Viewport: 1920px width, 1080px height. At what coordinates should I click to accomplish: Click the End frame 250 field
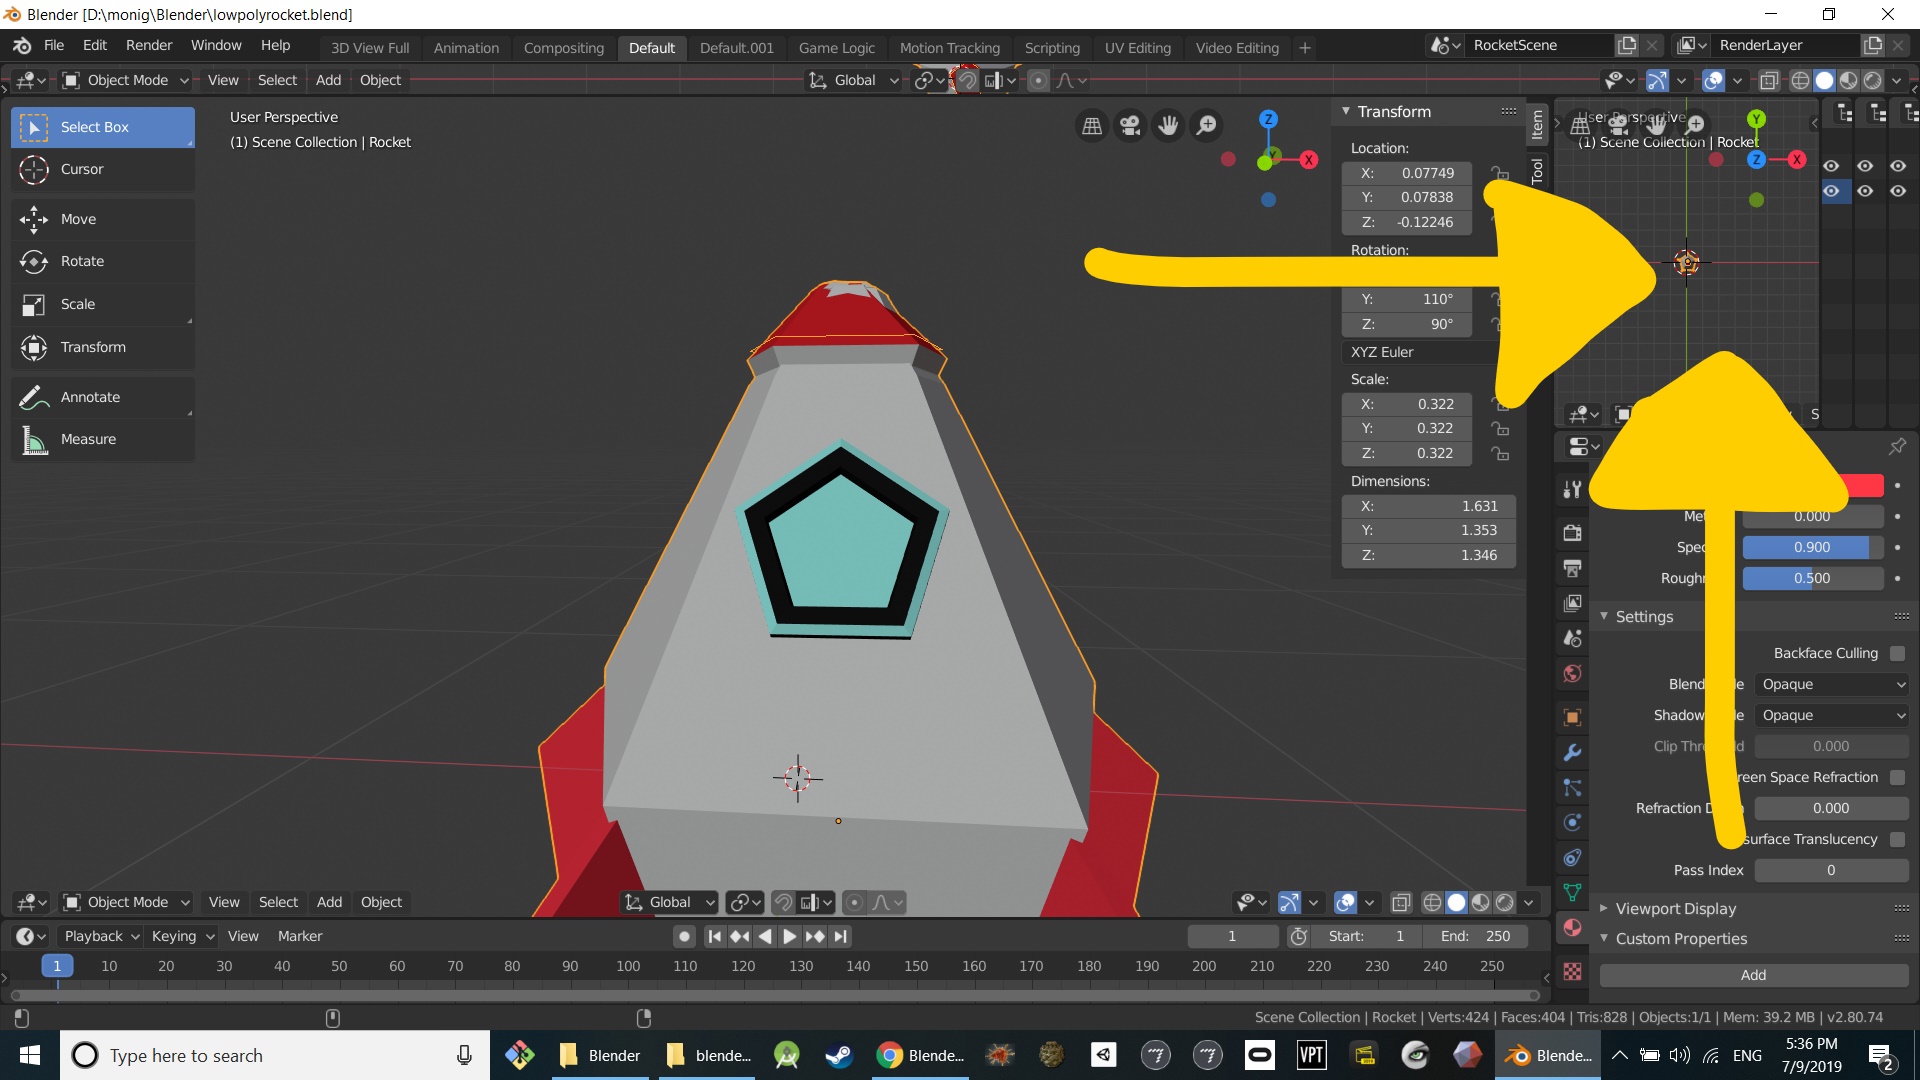coord(1476,936)
